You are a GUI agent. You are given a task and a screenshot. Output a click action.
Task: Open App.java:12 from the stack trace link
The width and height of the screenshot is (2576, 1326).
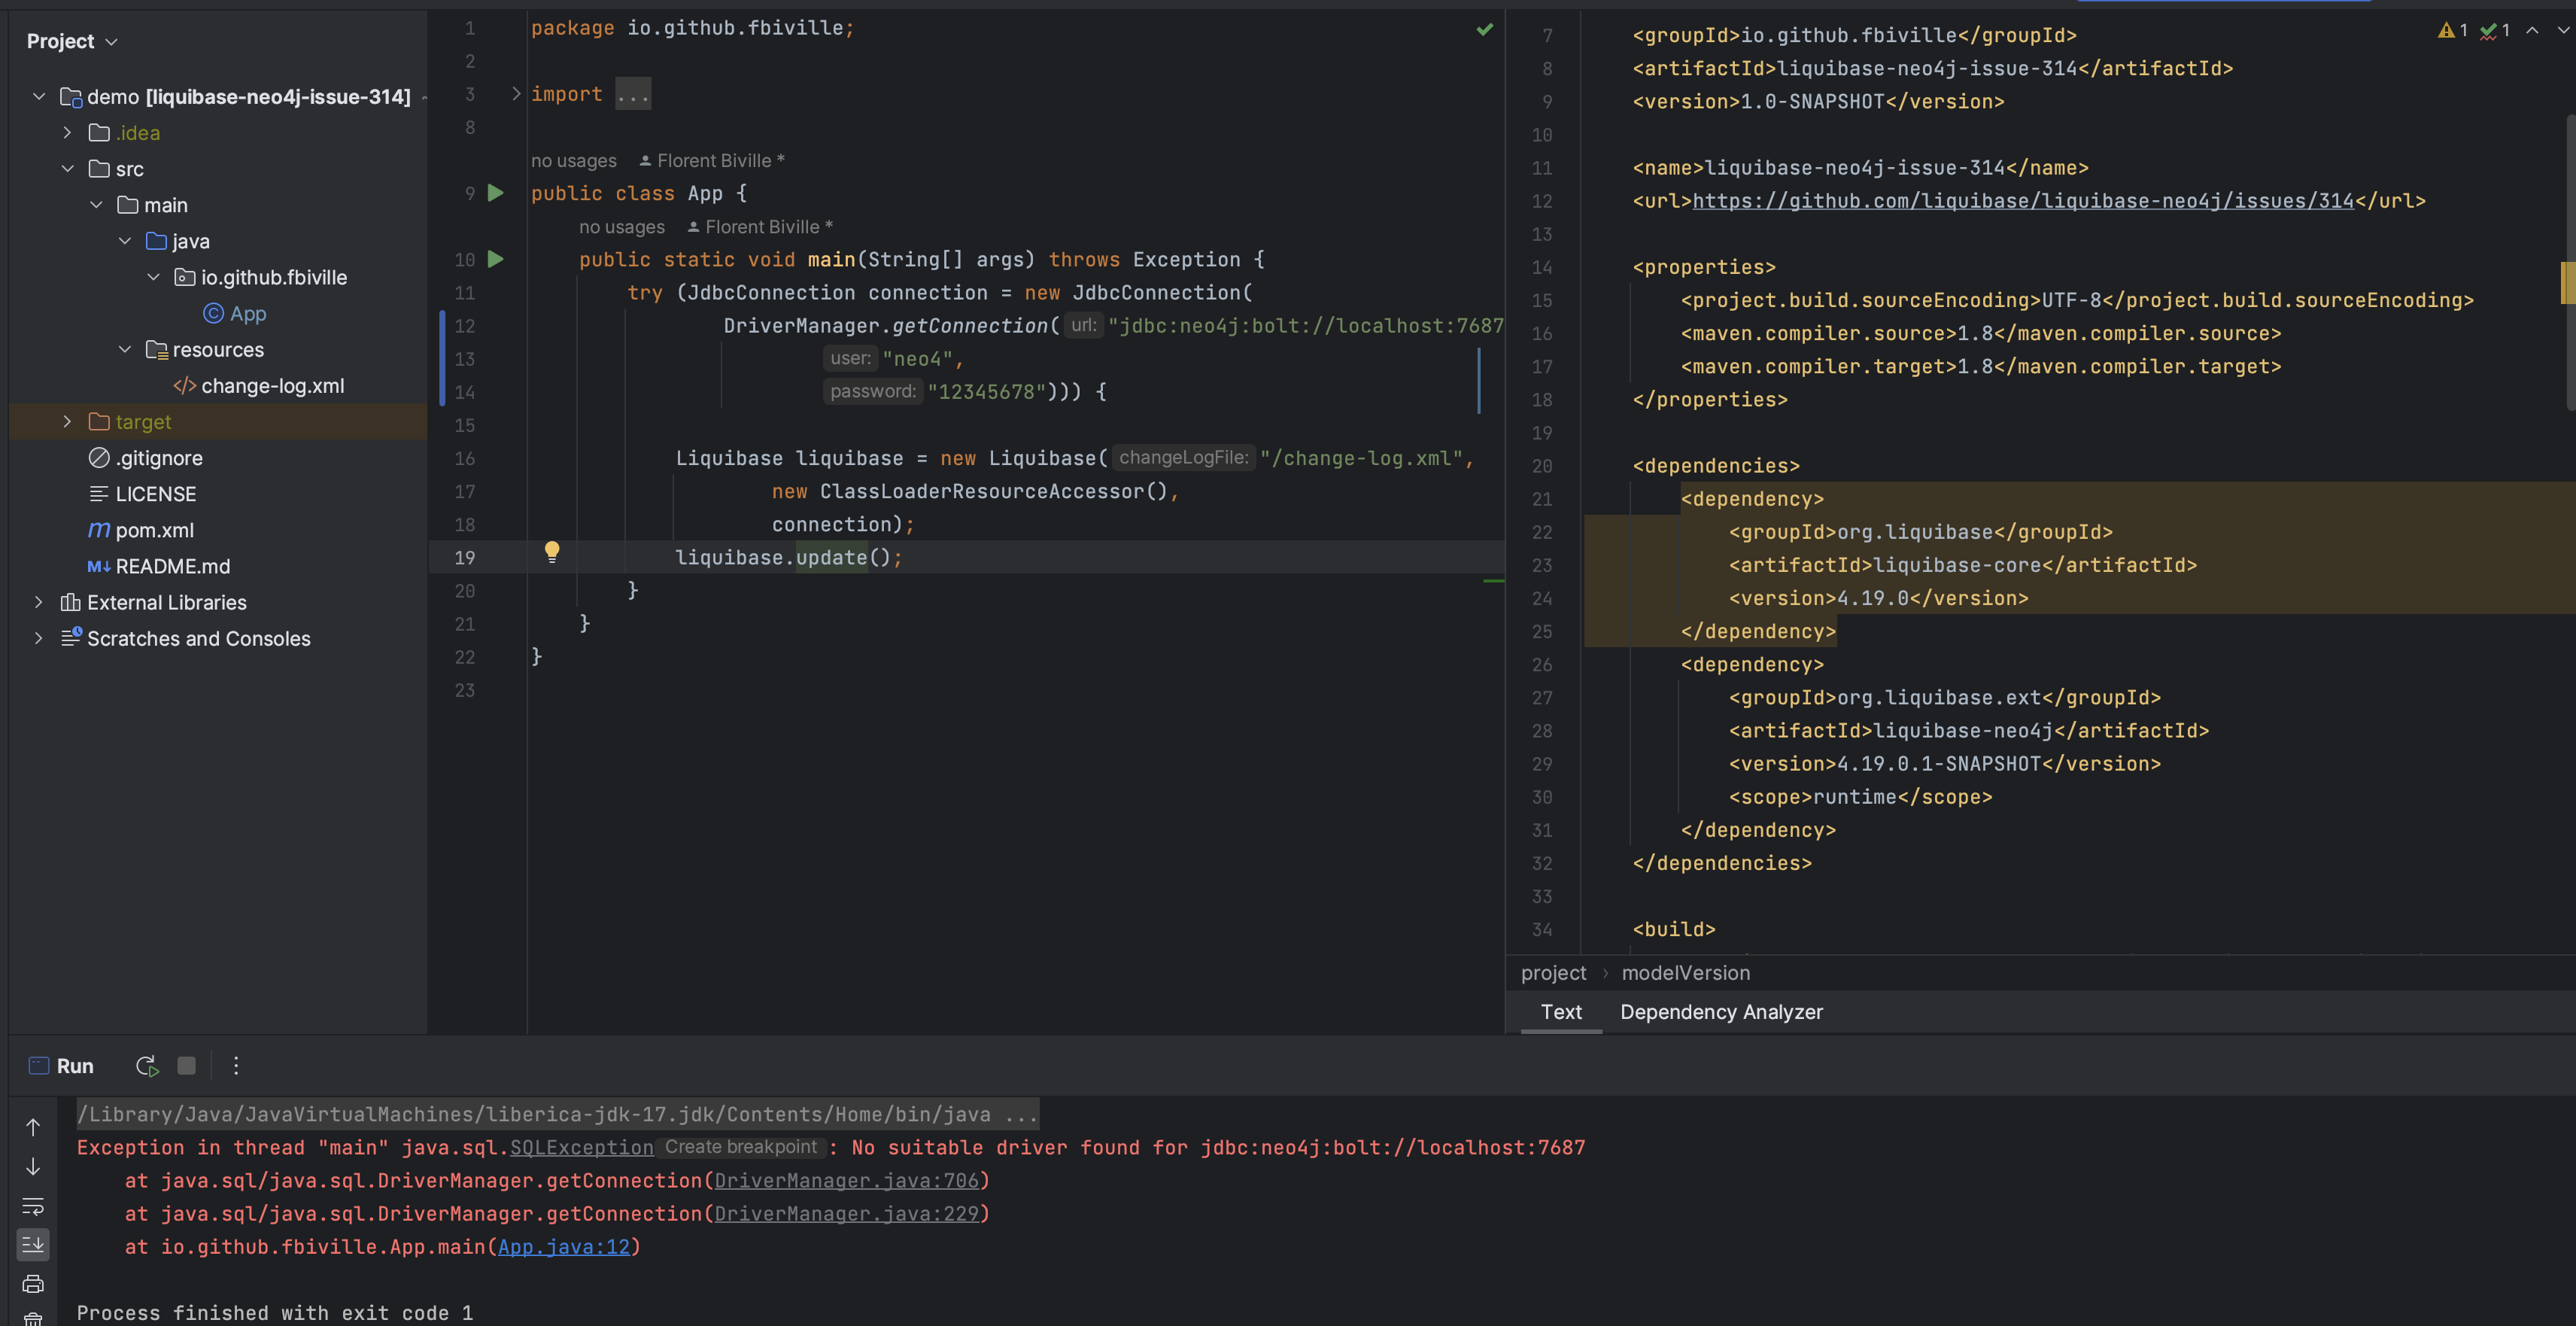point(566,1246)
